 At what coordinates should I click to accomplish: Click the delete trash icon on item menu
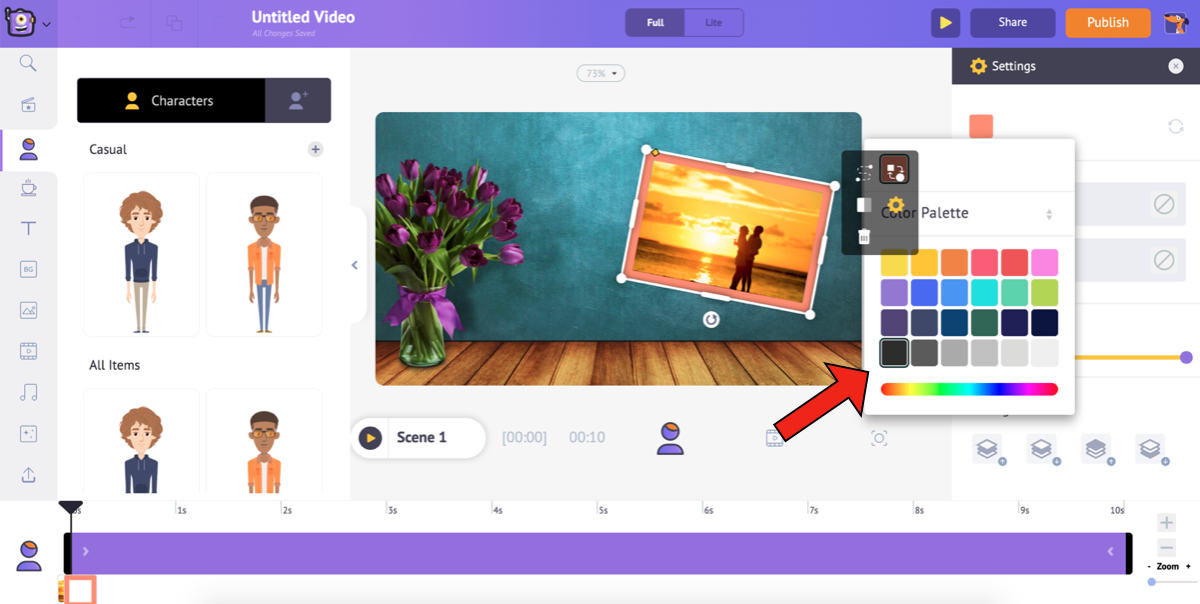(864, 237)
